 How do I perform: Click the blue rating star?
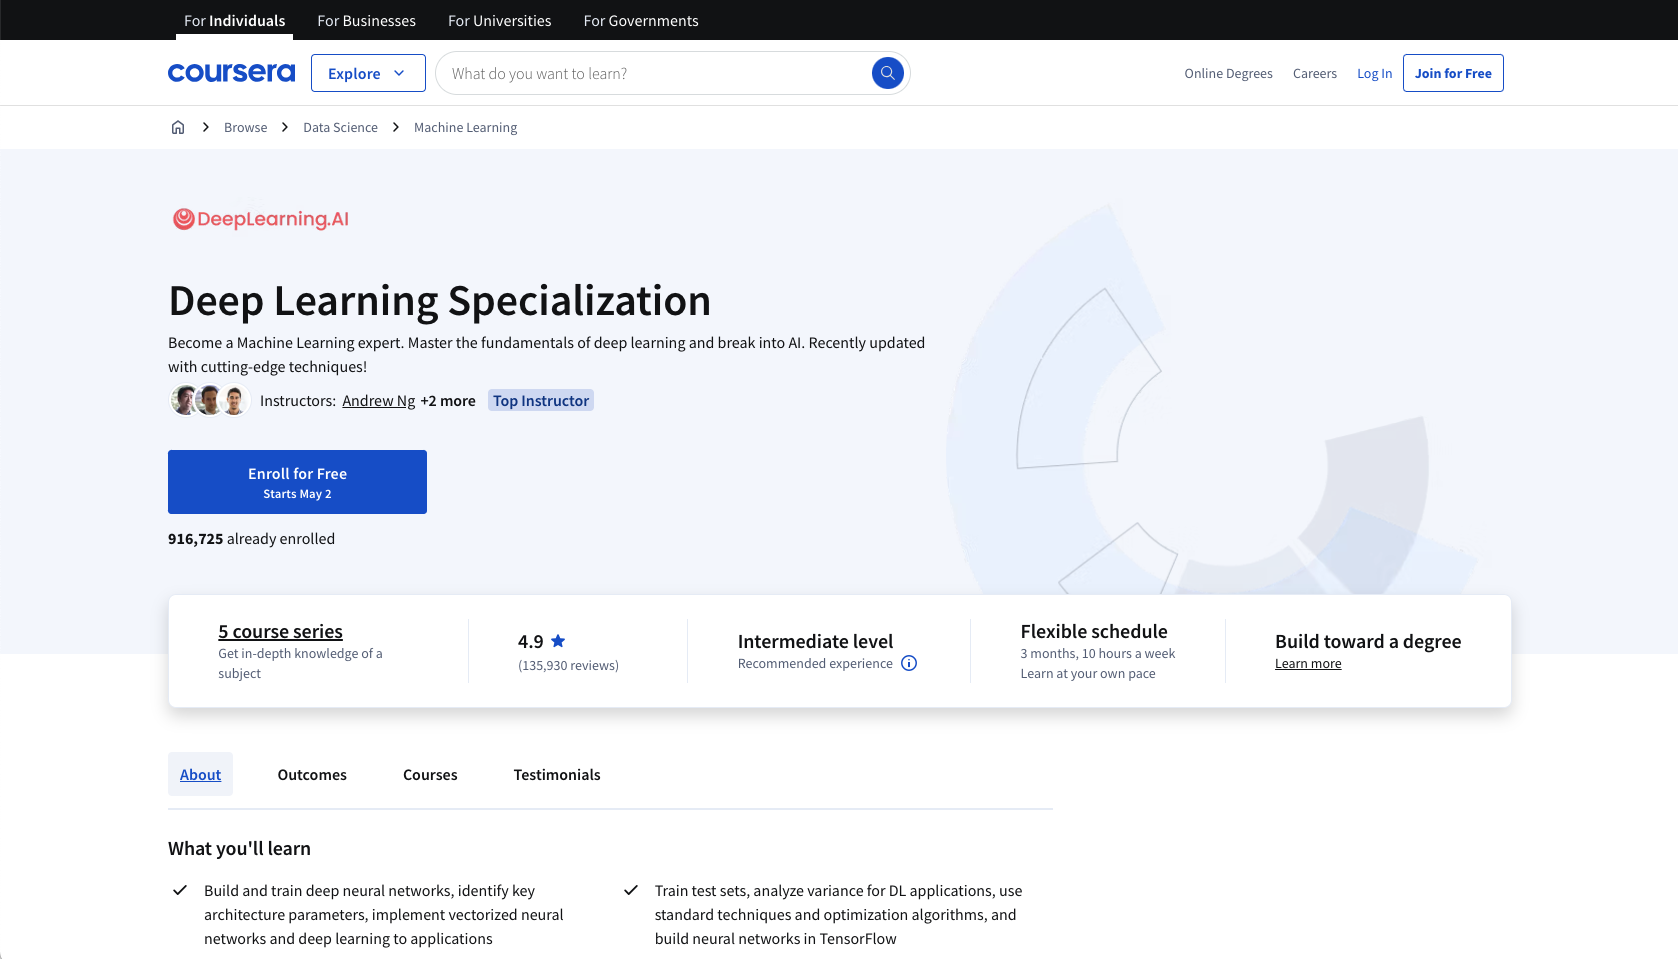558,641
